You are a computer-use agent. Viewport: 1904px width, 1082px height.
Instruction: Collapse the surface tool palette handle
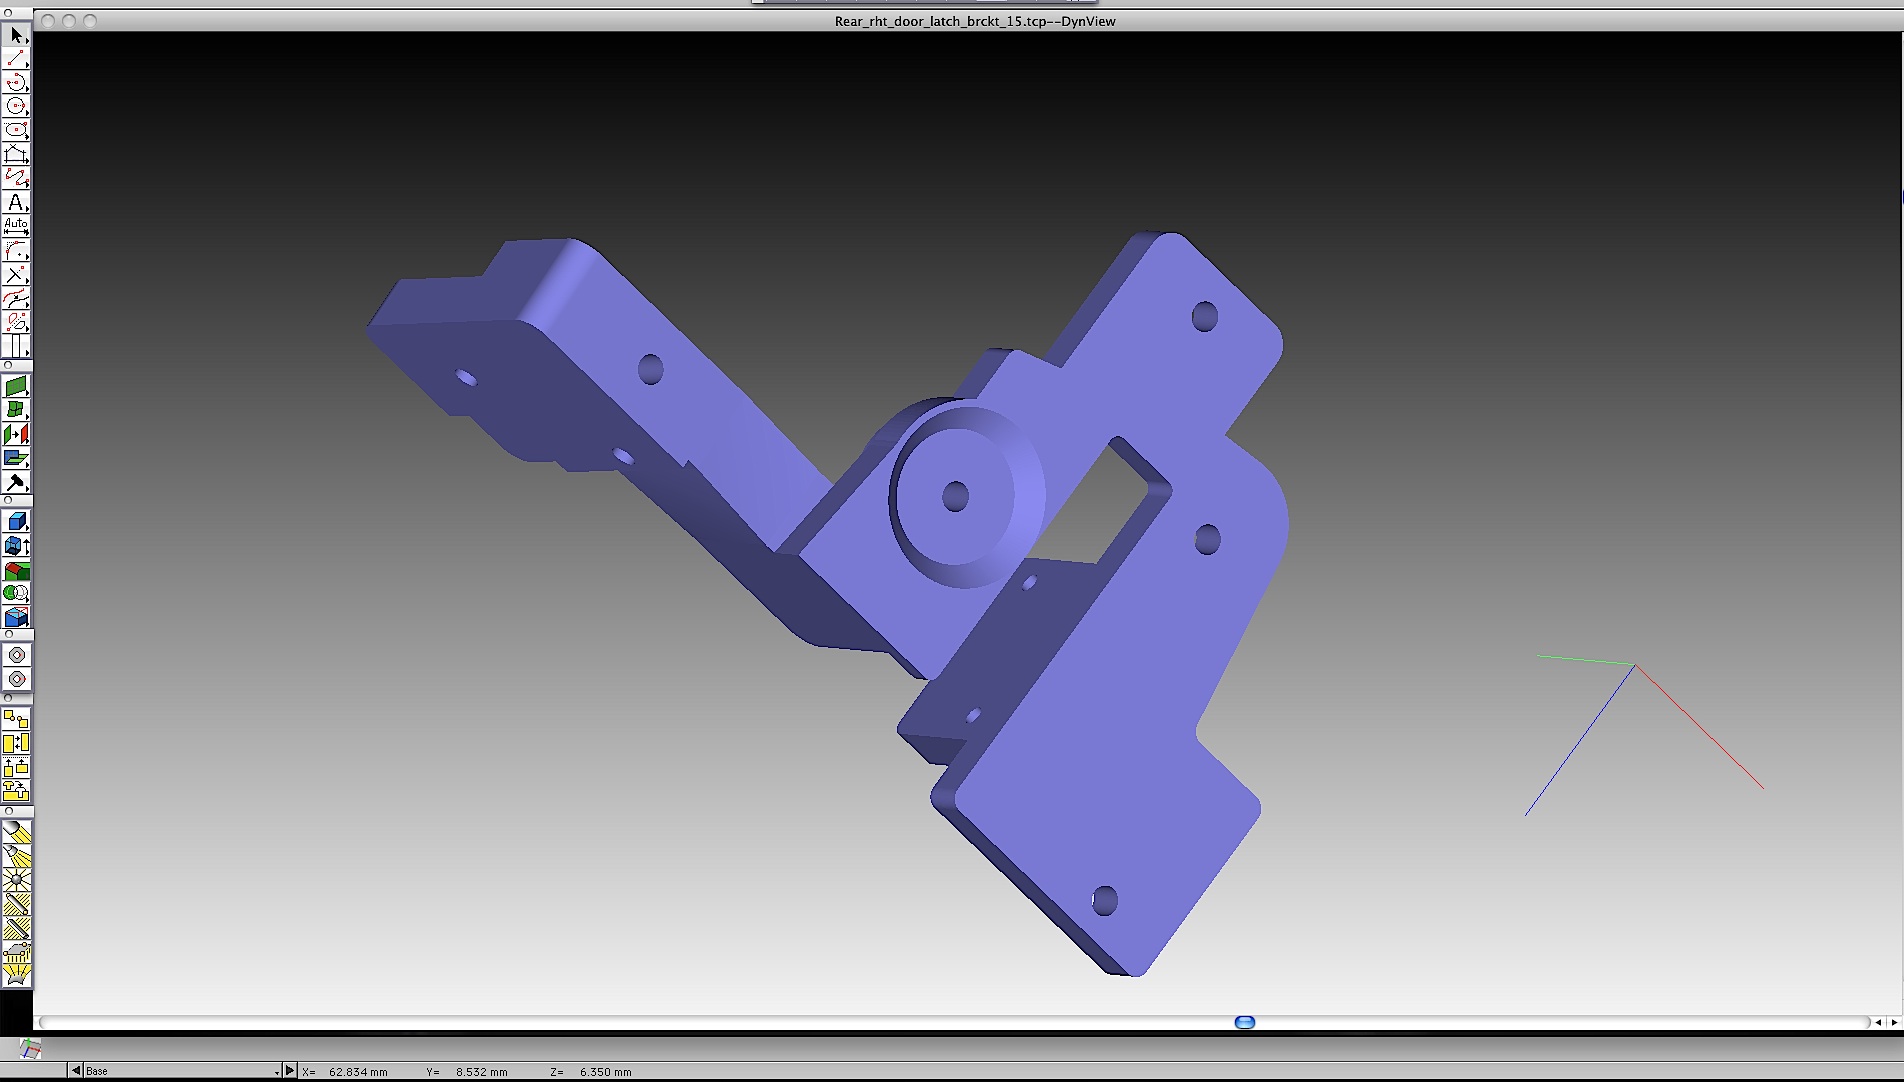[9, 366]
